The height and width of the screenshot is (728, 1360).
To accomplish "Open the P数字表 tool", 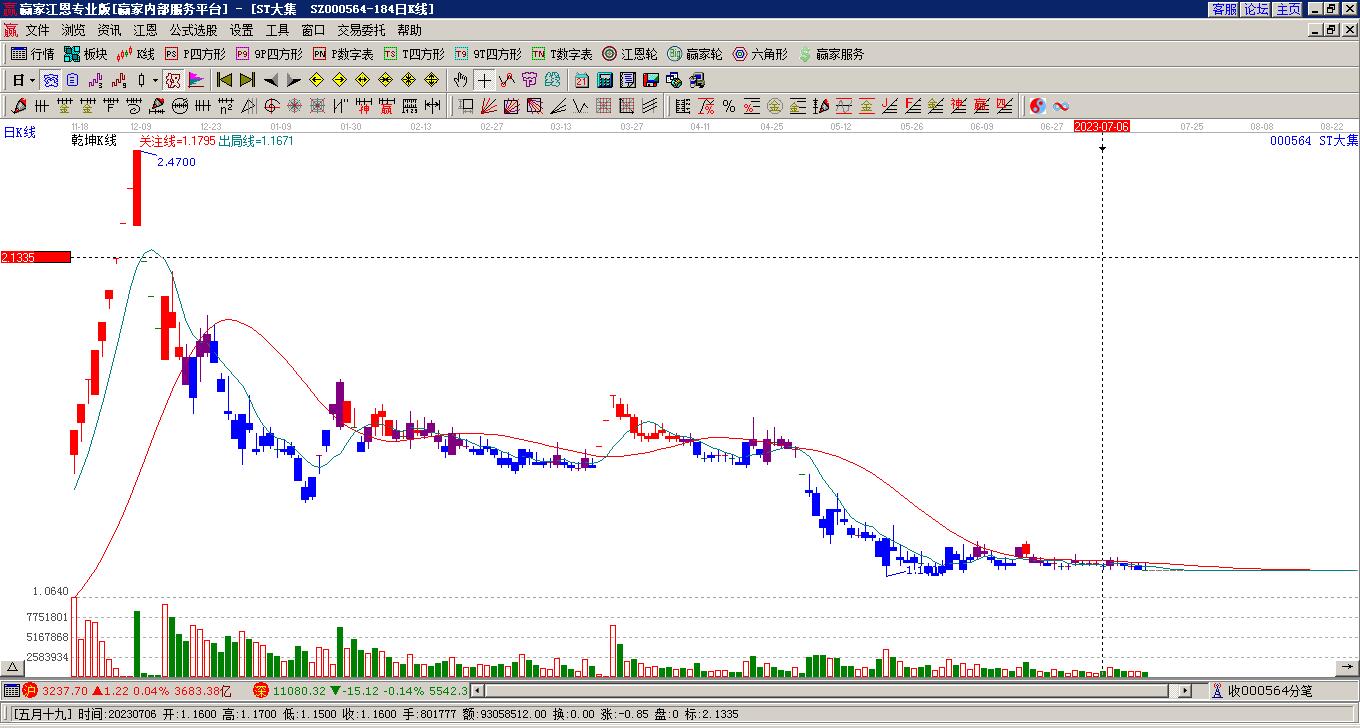I will (343, 54).
